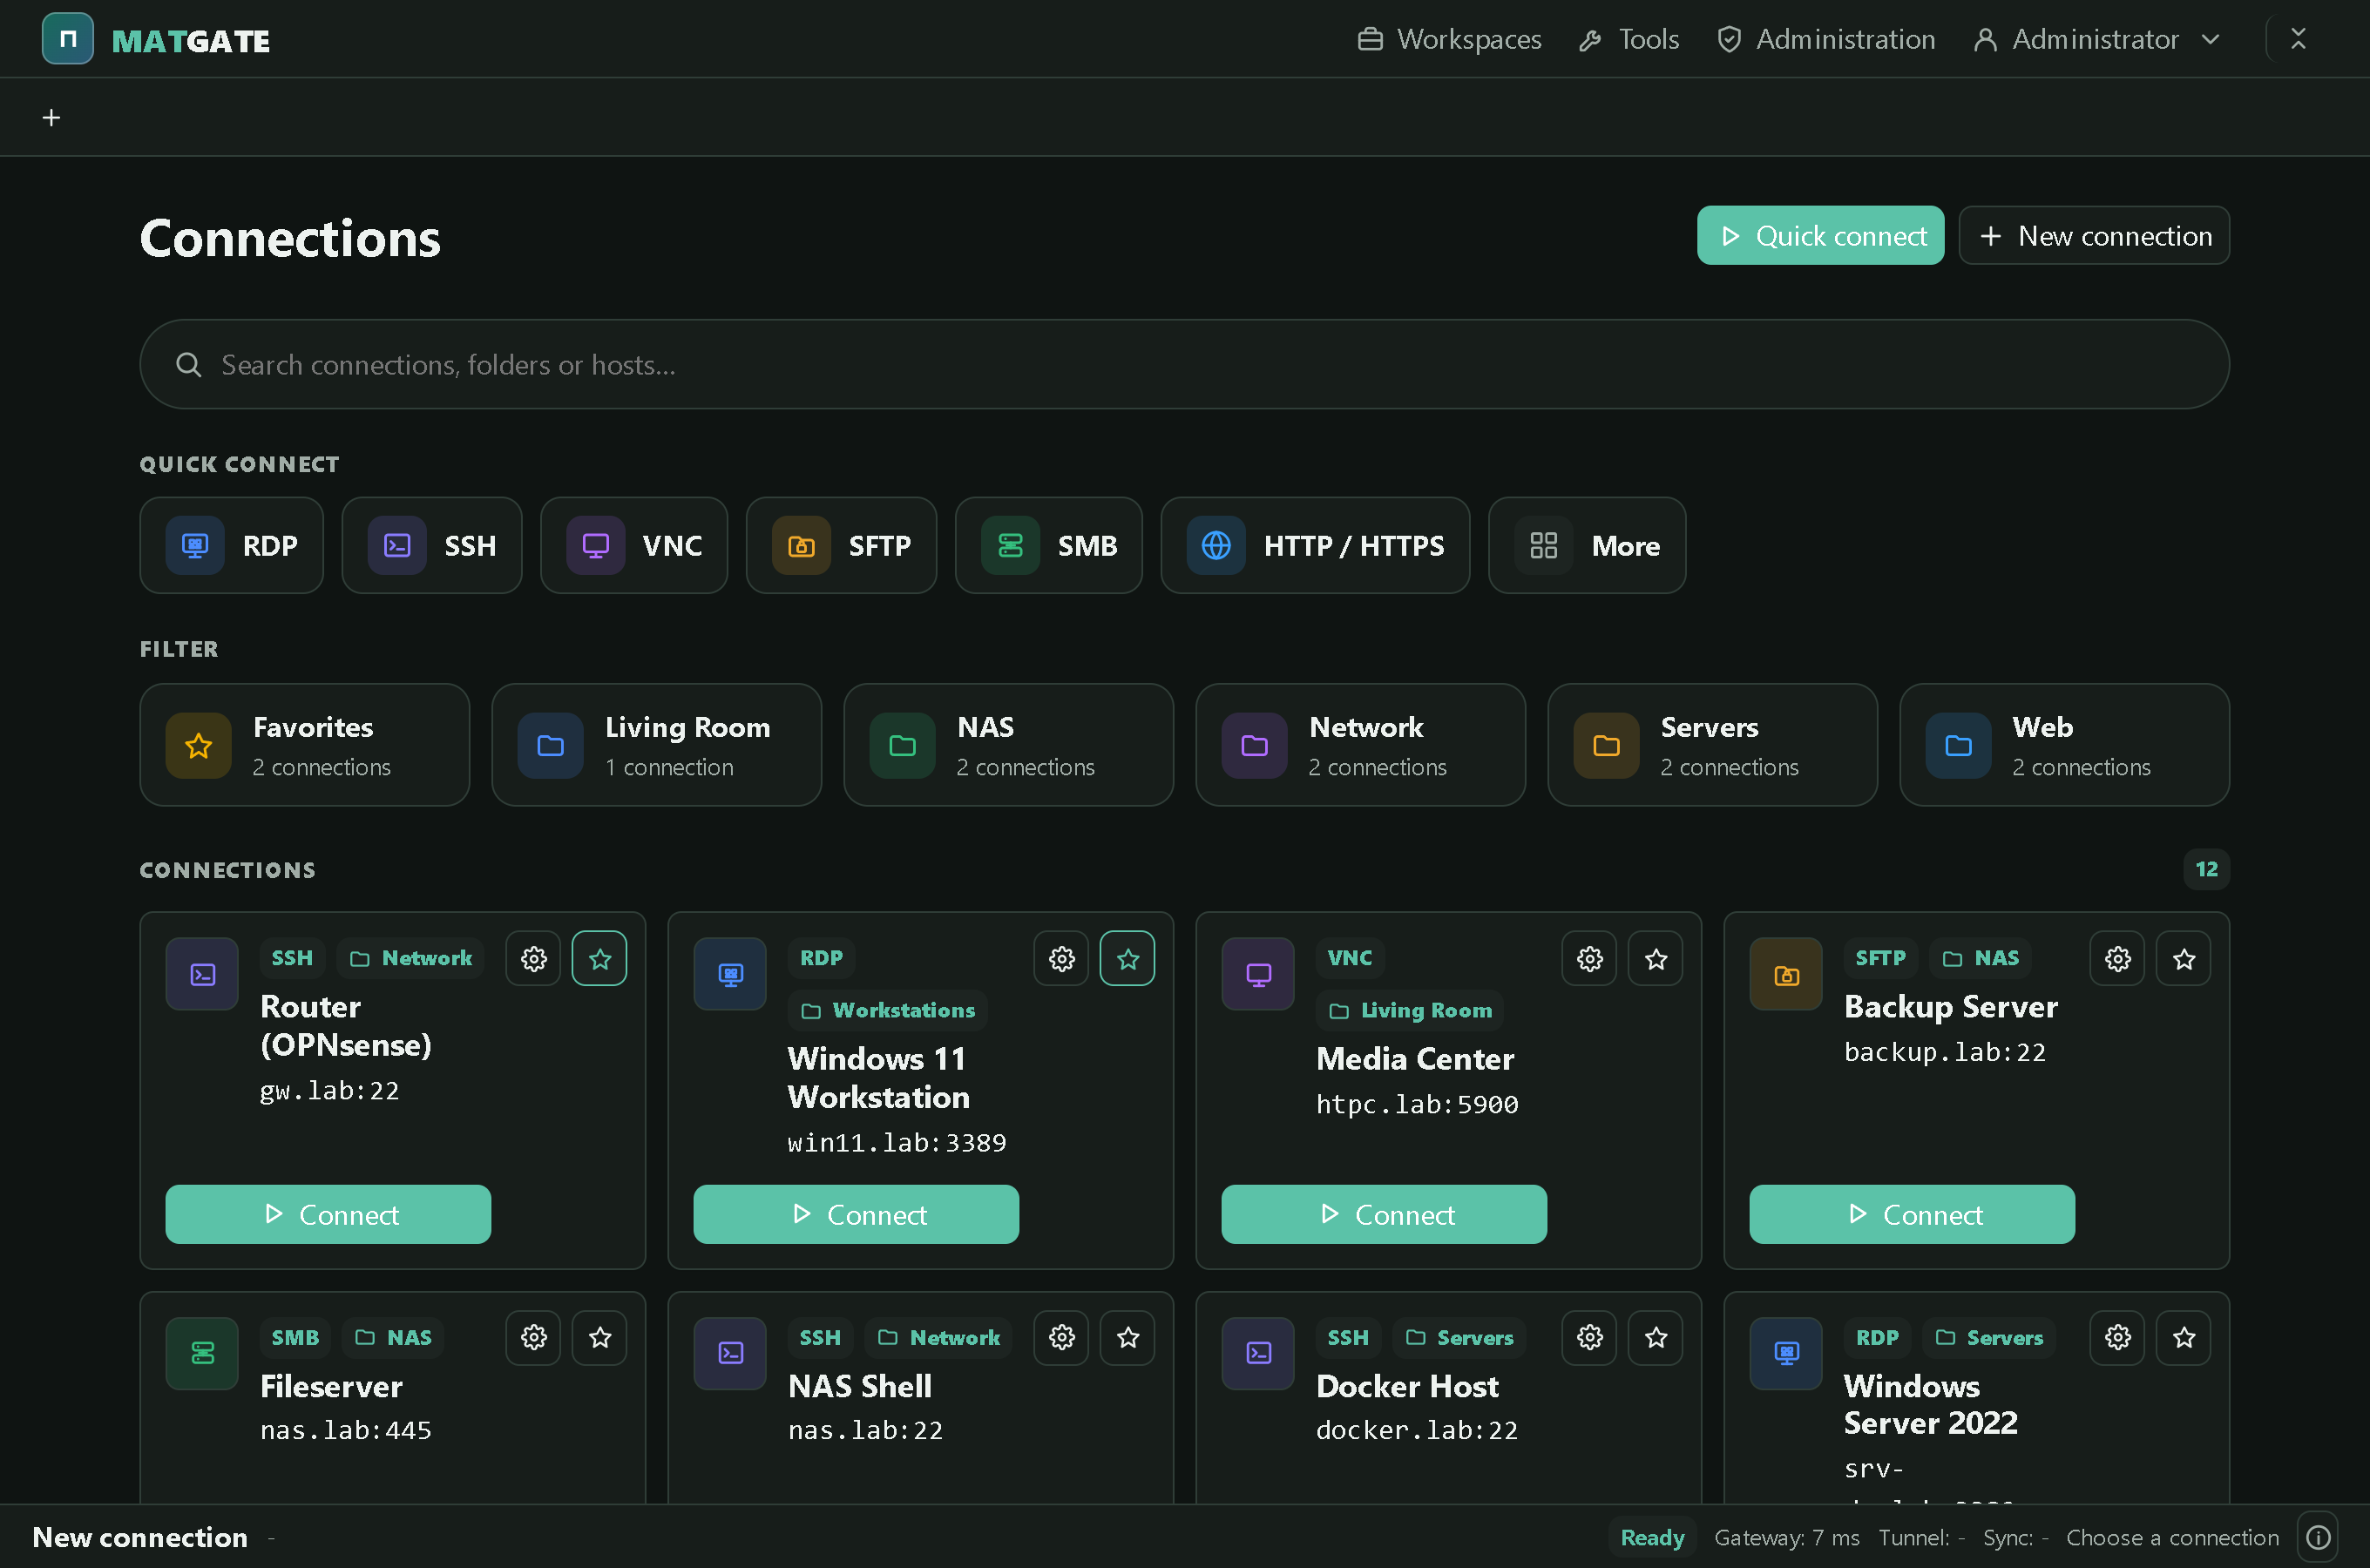
Task: Click the SSH terminal icon on Router card
Action: point(202,973)
